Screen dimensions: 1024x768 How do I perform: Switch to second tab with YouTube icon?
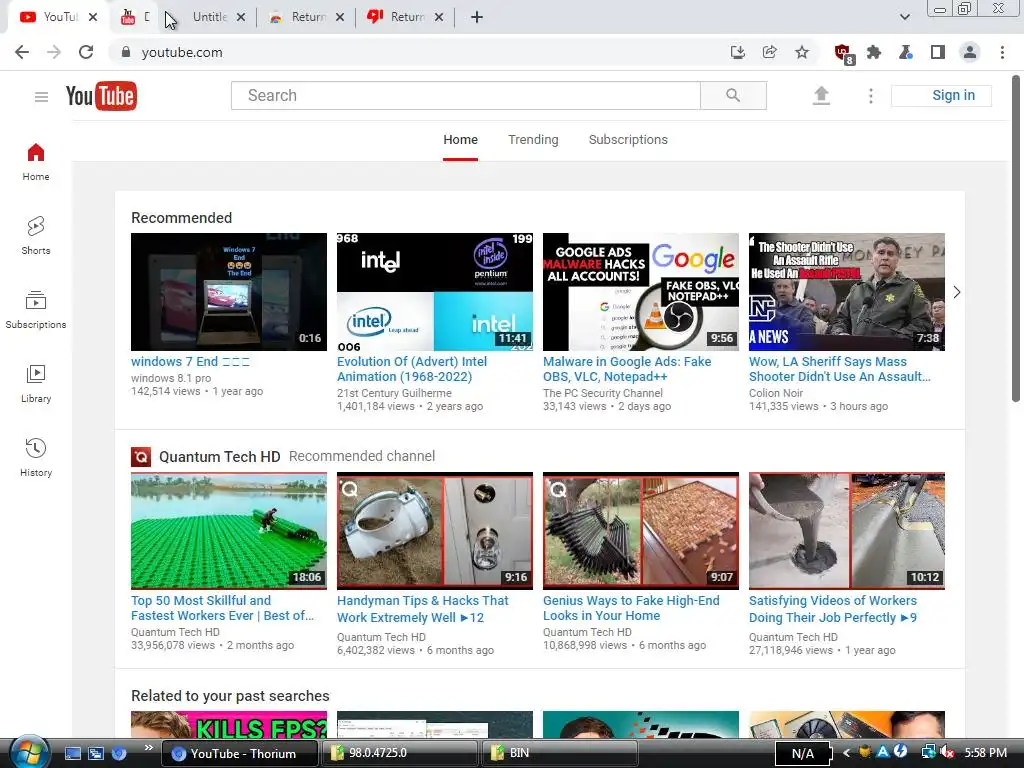pos(134,17)
